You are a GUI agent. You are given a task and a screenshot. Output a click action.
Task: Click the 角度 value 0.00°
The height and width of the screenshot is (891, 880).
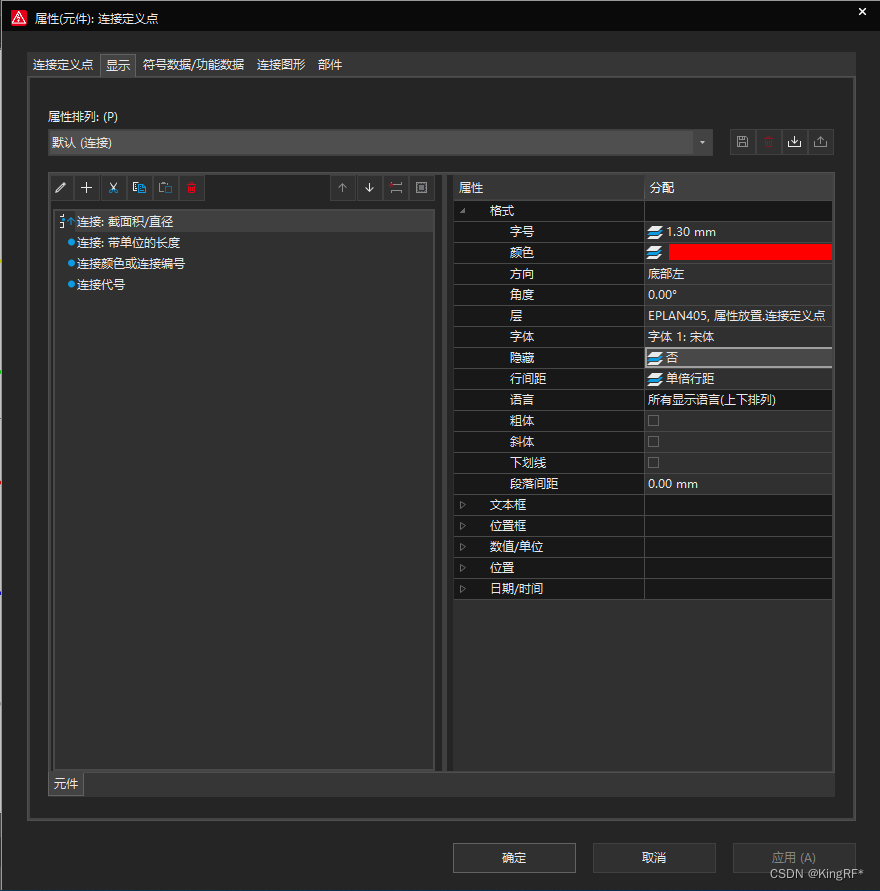(739, 295)
